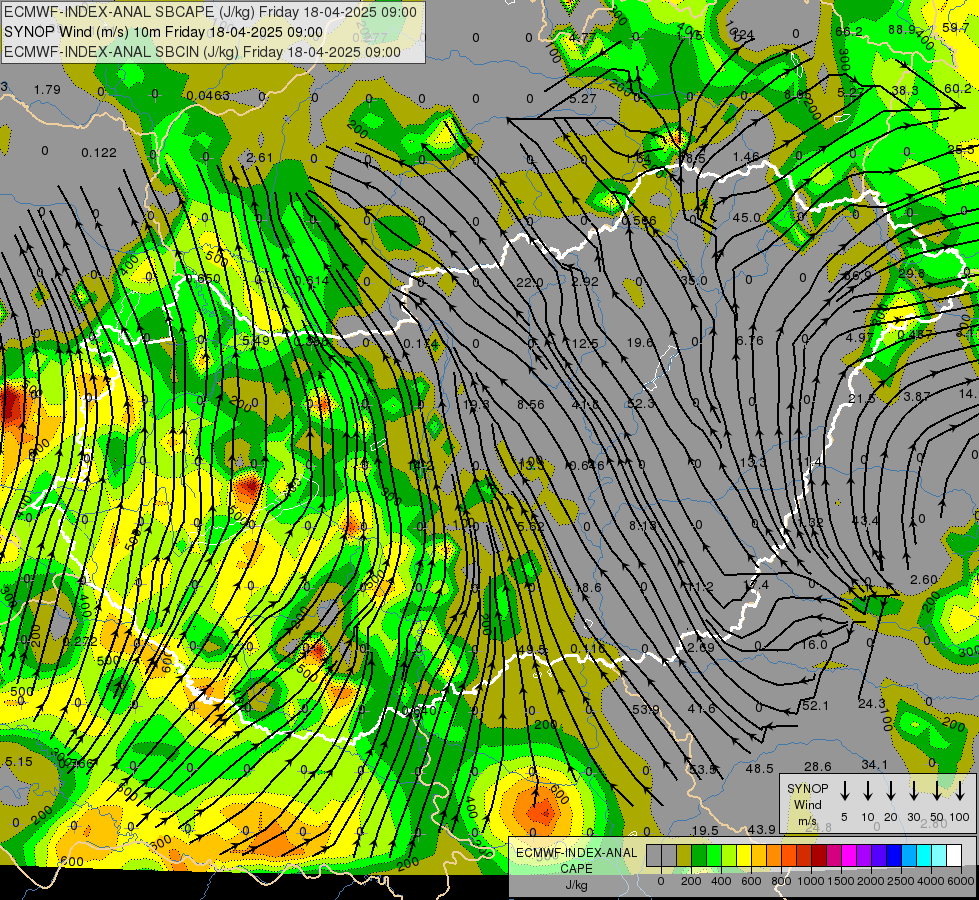Click the map value 52.3
The height and width of the screenshot is (900, 979).
[641, 403]
